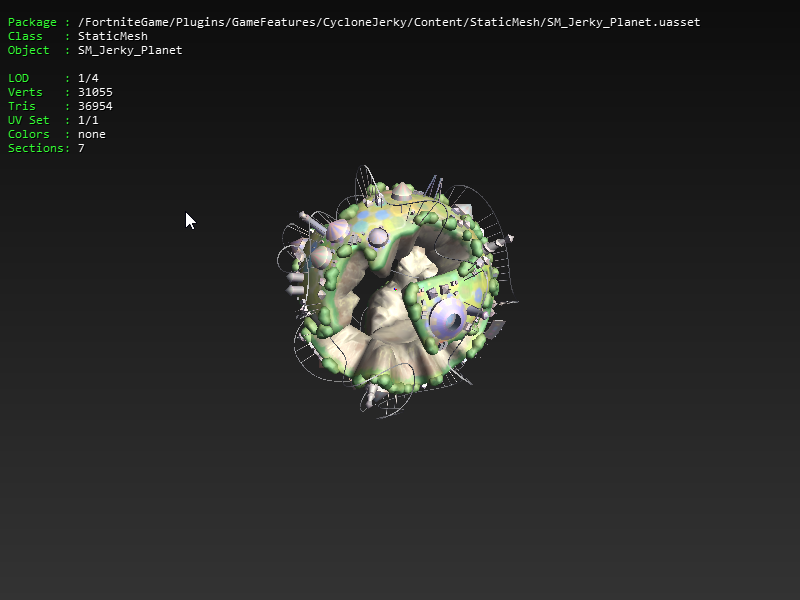Click the Colors value none
This screenshot has width=800, height=600.
pyautogui.click(x=92, y=134)
